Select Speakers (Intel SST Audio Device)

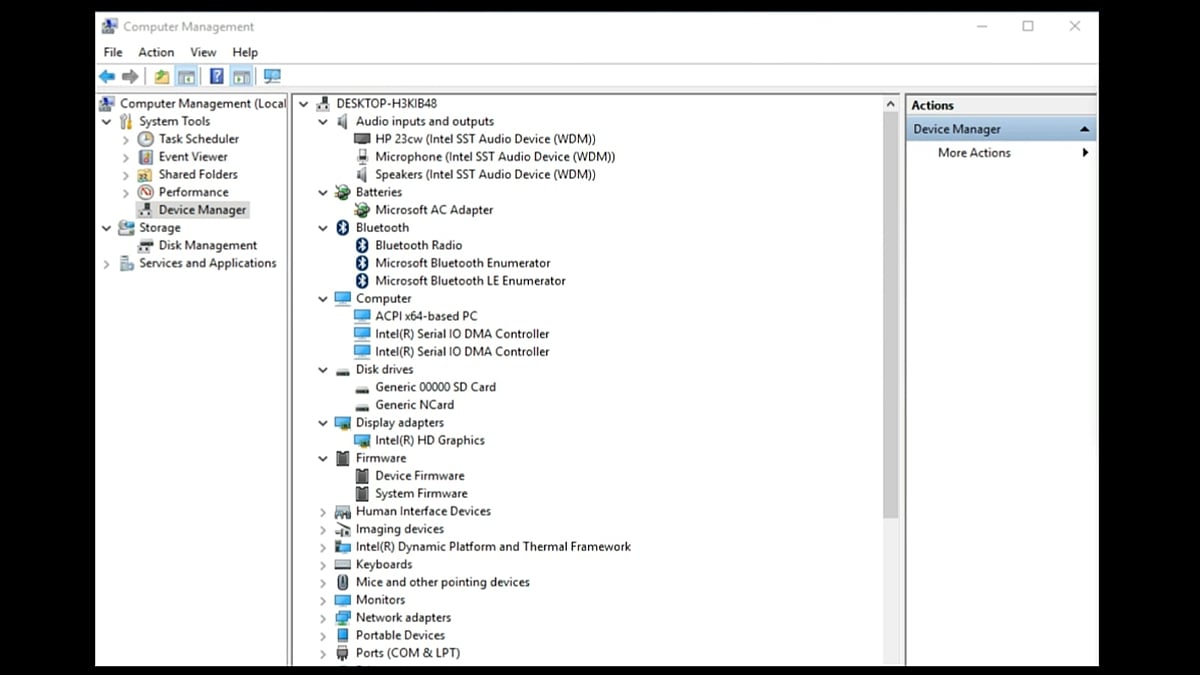point(485,174)
